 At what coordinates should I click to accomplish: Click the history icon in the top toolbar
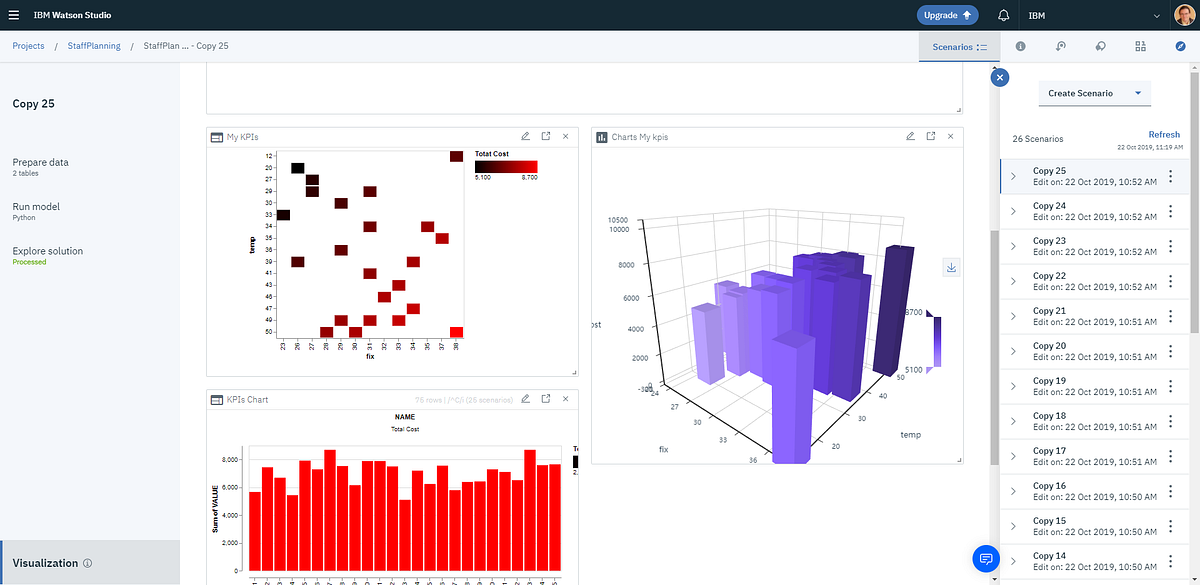1060,46
